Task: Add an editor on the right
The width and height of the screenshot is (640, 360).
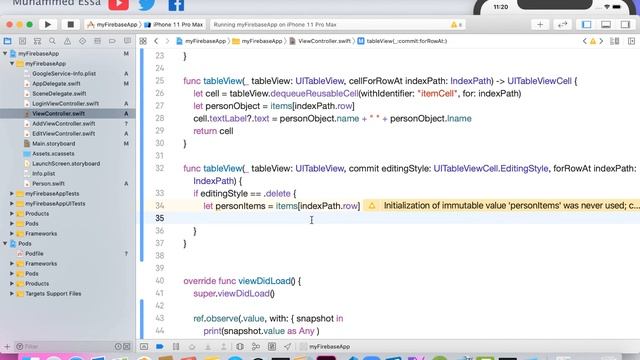Action: point(631,41)
